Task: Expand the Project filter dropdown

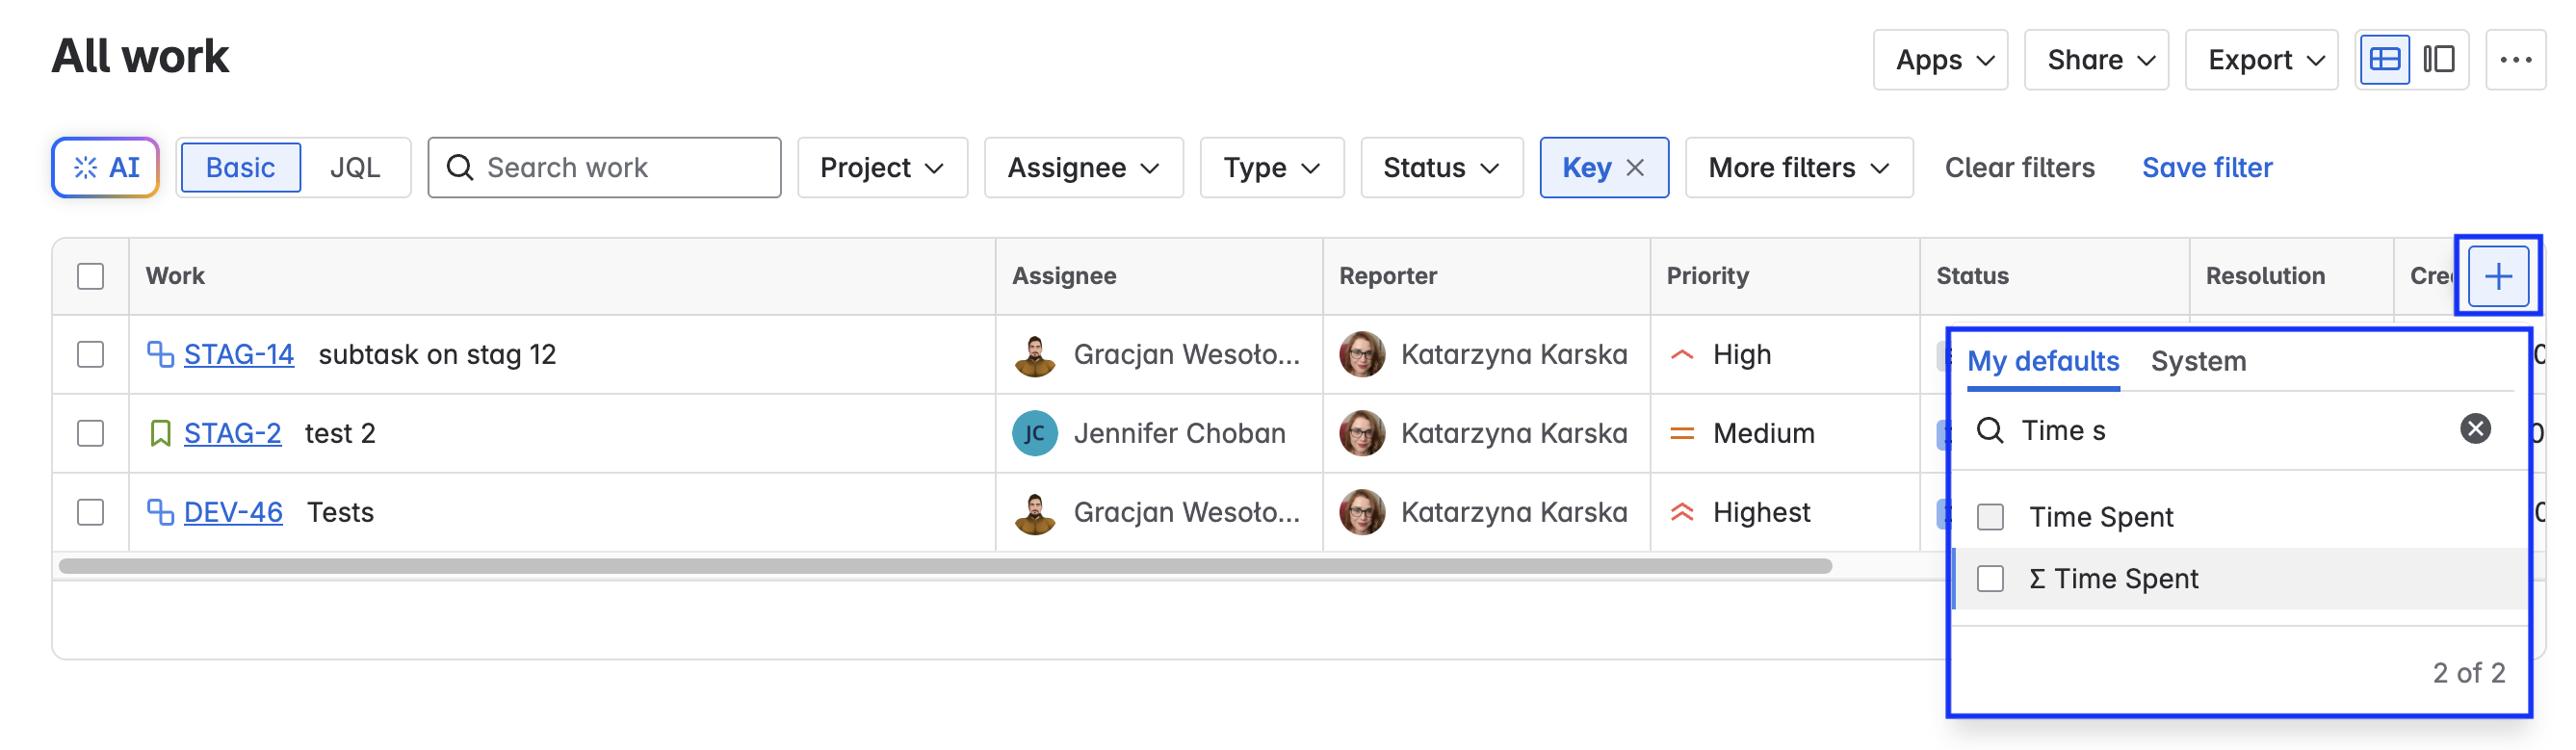Action: (x=881, y=168)
